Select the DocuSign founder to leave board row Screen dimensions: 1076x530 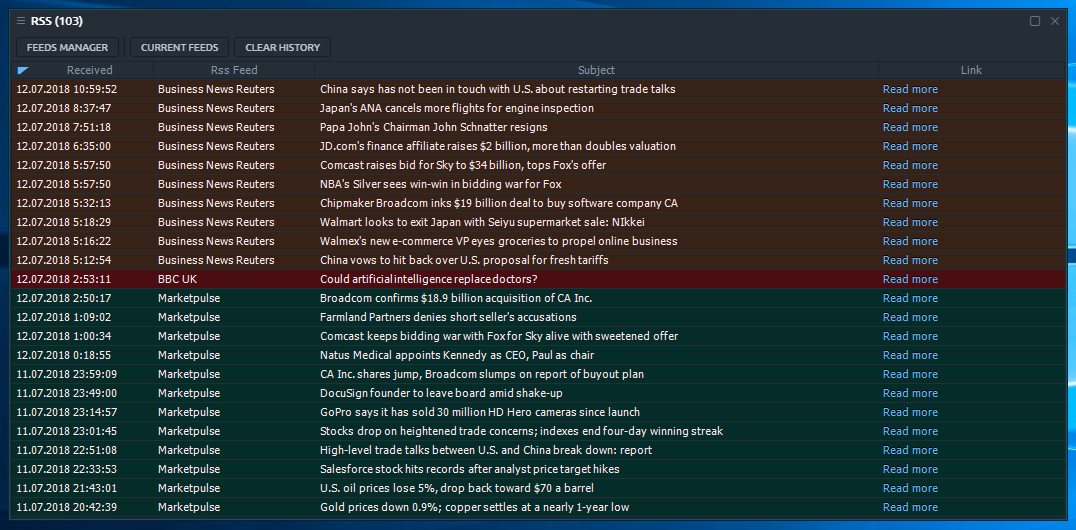tap(441, 393)
